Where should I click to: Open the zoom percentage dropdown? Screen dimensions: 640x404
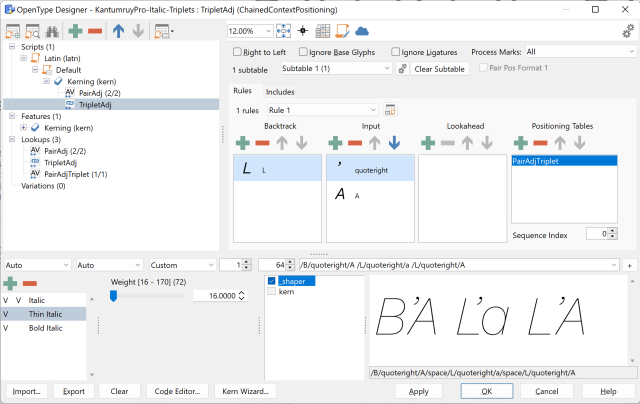[x=248, y=31]
